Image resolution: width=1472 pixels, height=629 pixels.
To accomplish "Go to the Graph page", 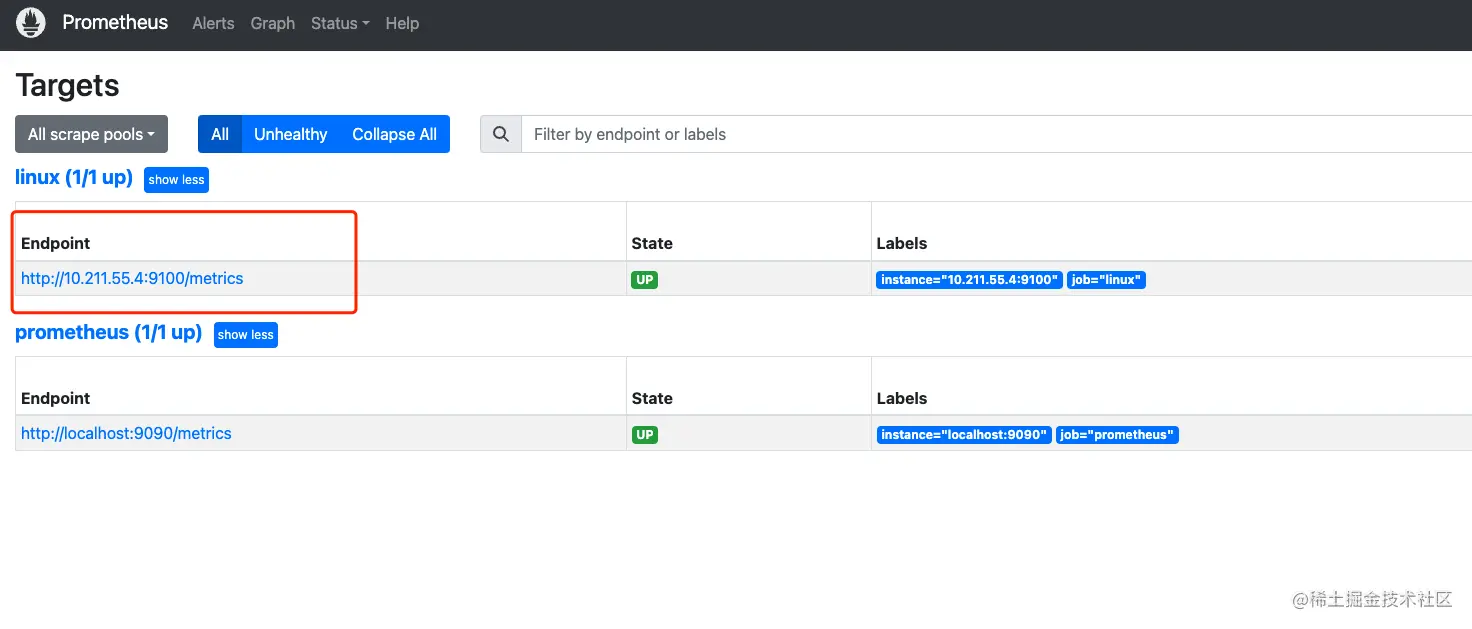I will point(273,23).
